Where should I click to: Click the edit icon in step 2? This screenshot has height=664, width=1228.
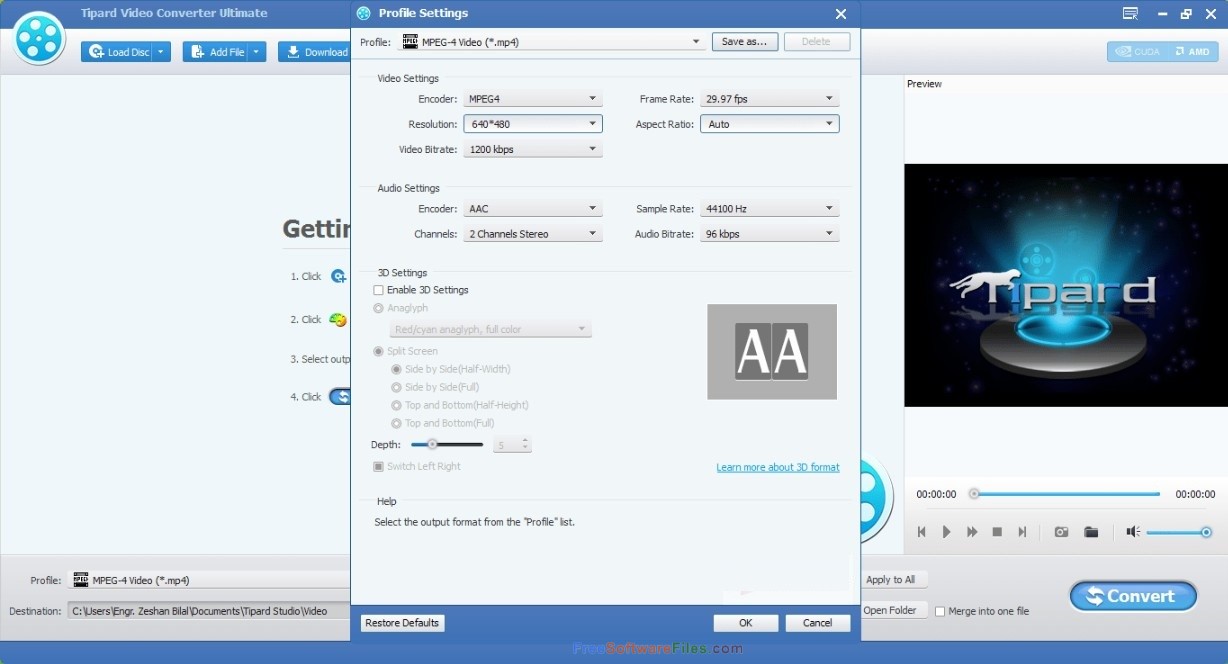[338, 320]
